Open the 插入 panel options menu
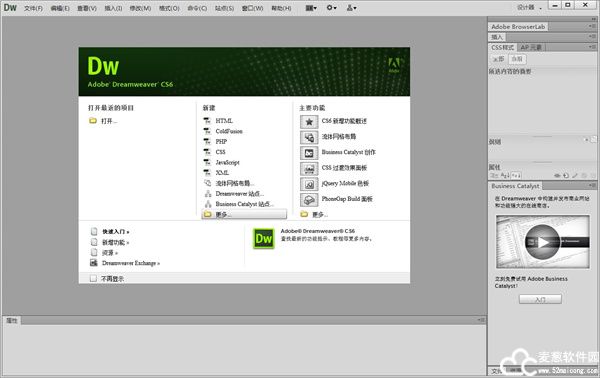600x378 pixels. coord(592,36)
